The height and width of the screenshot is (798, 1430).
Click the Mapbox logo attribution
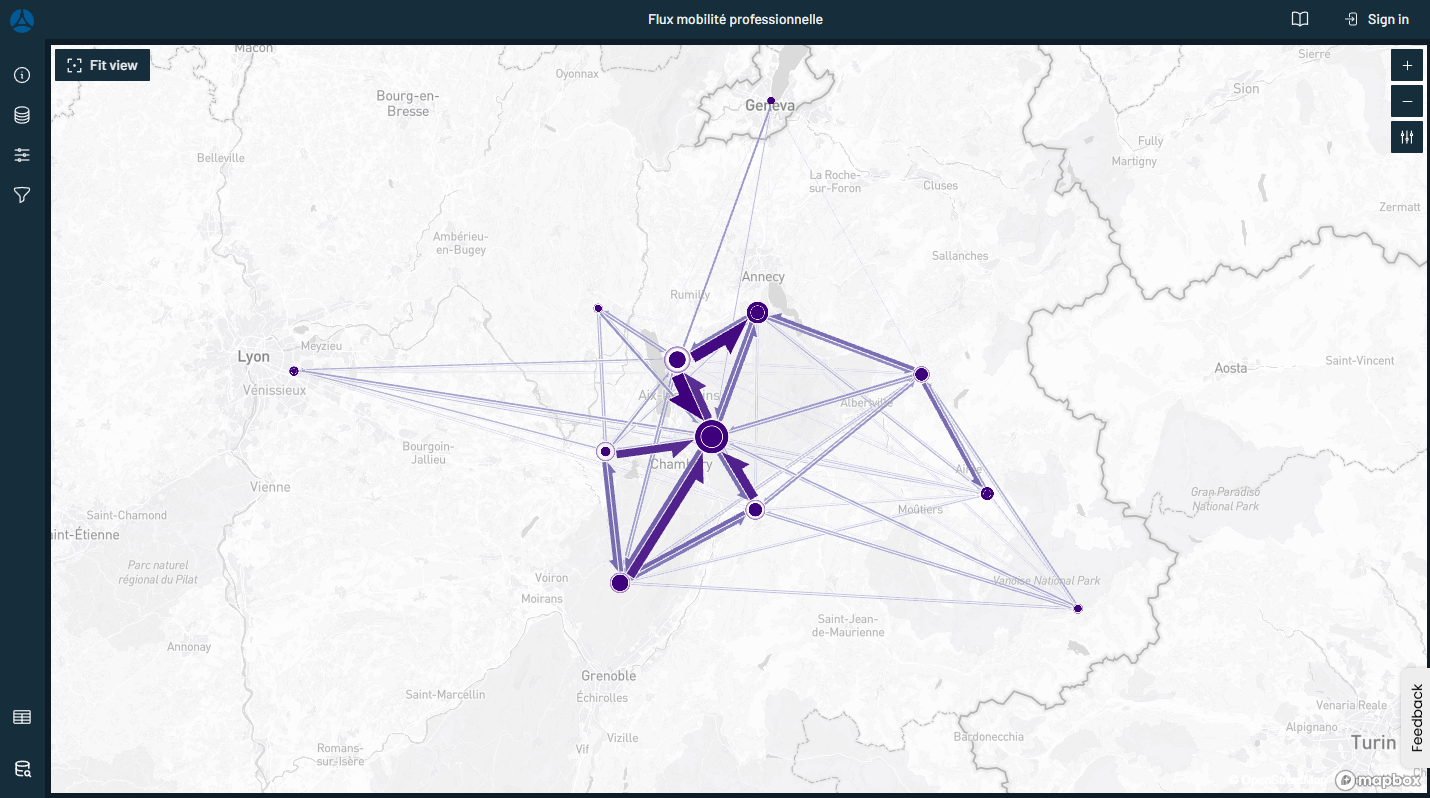tap(1378, 780)
